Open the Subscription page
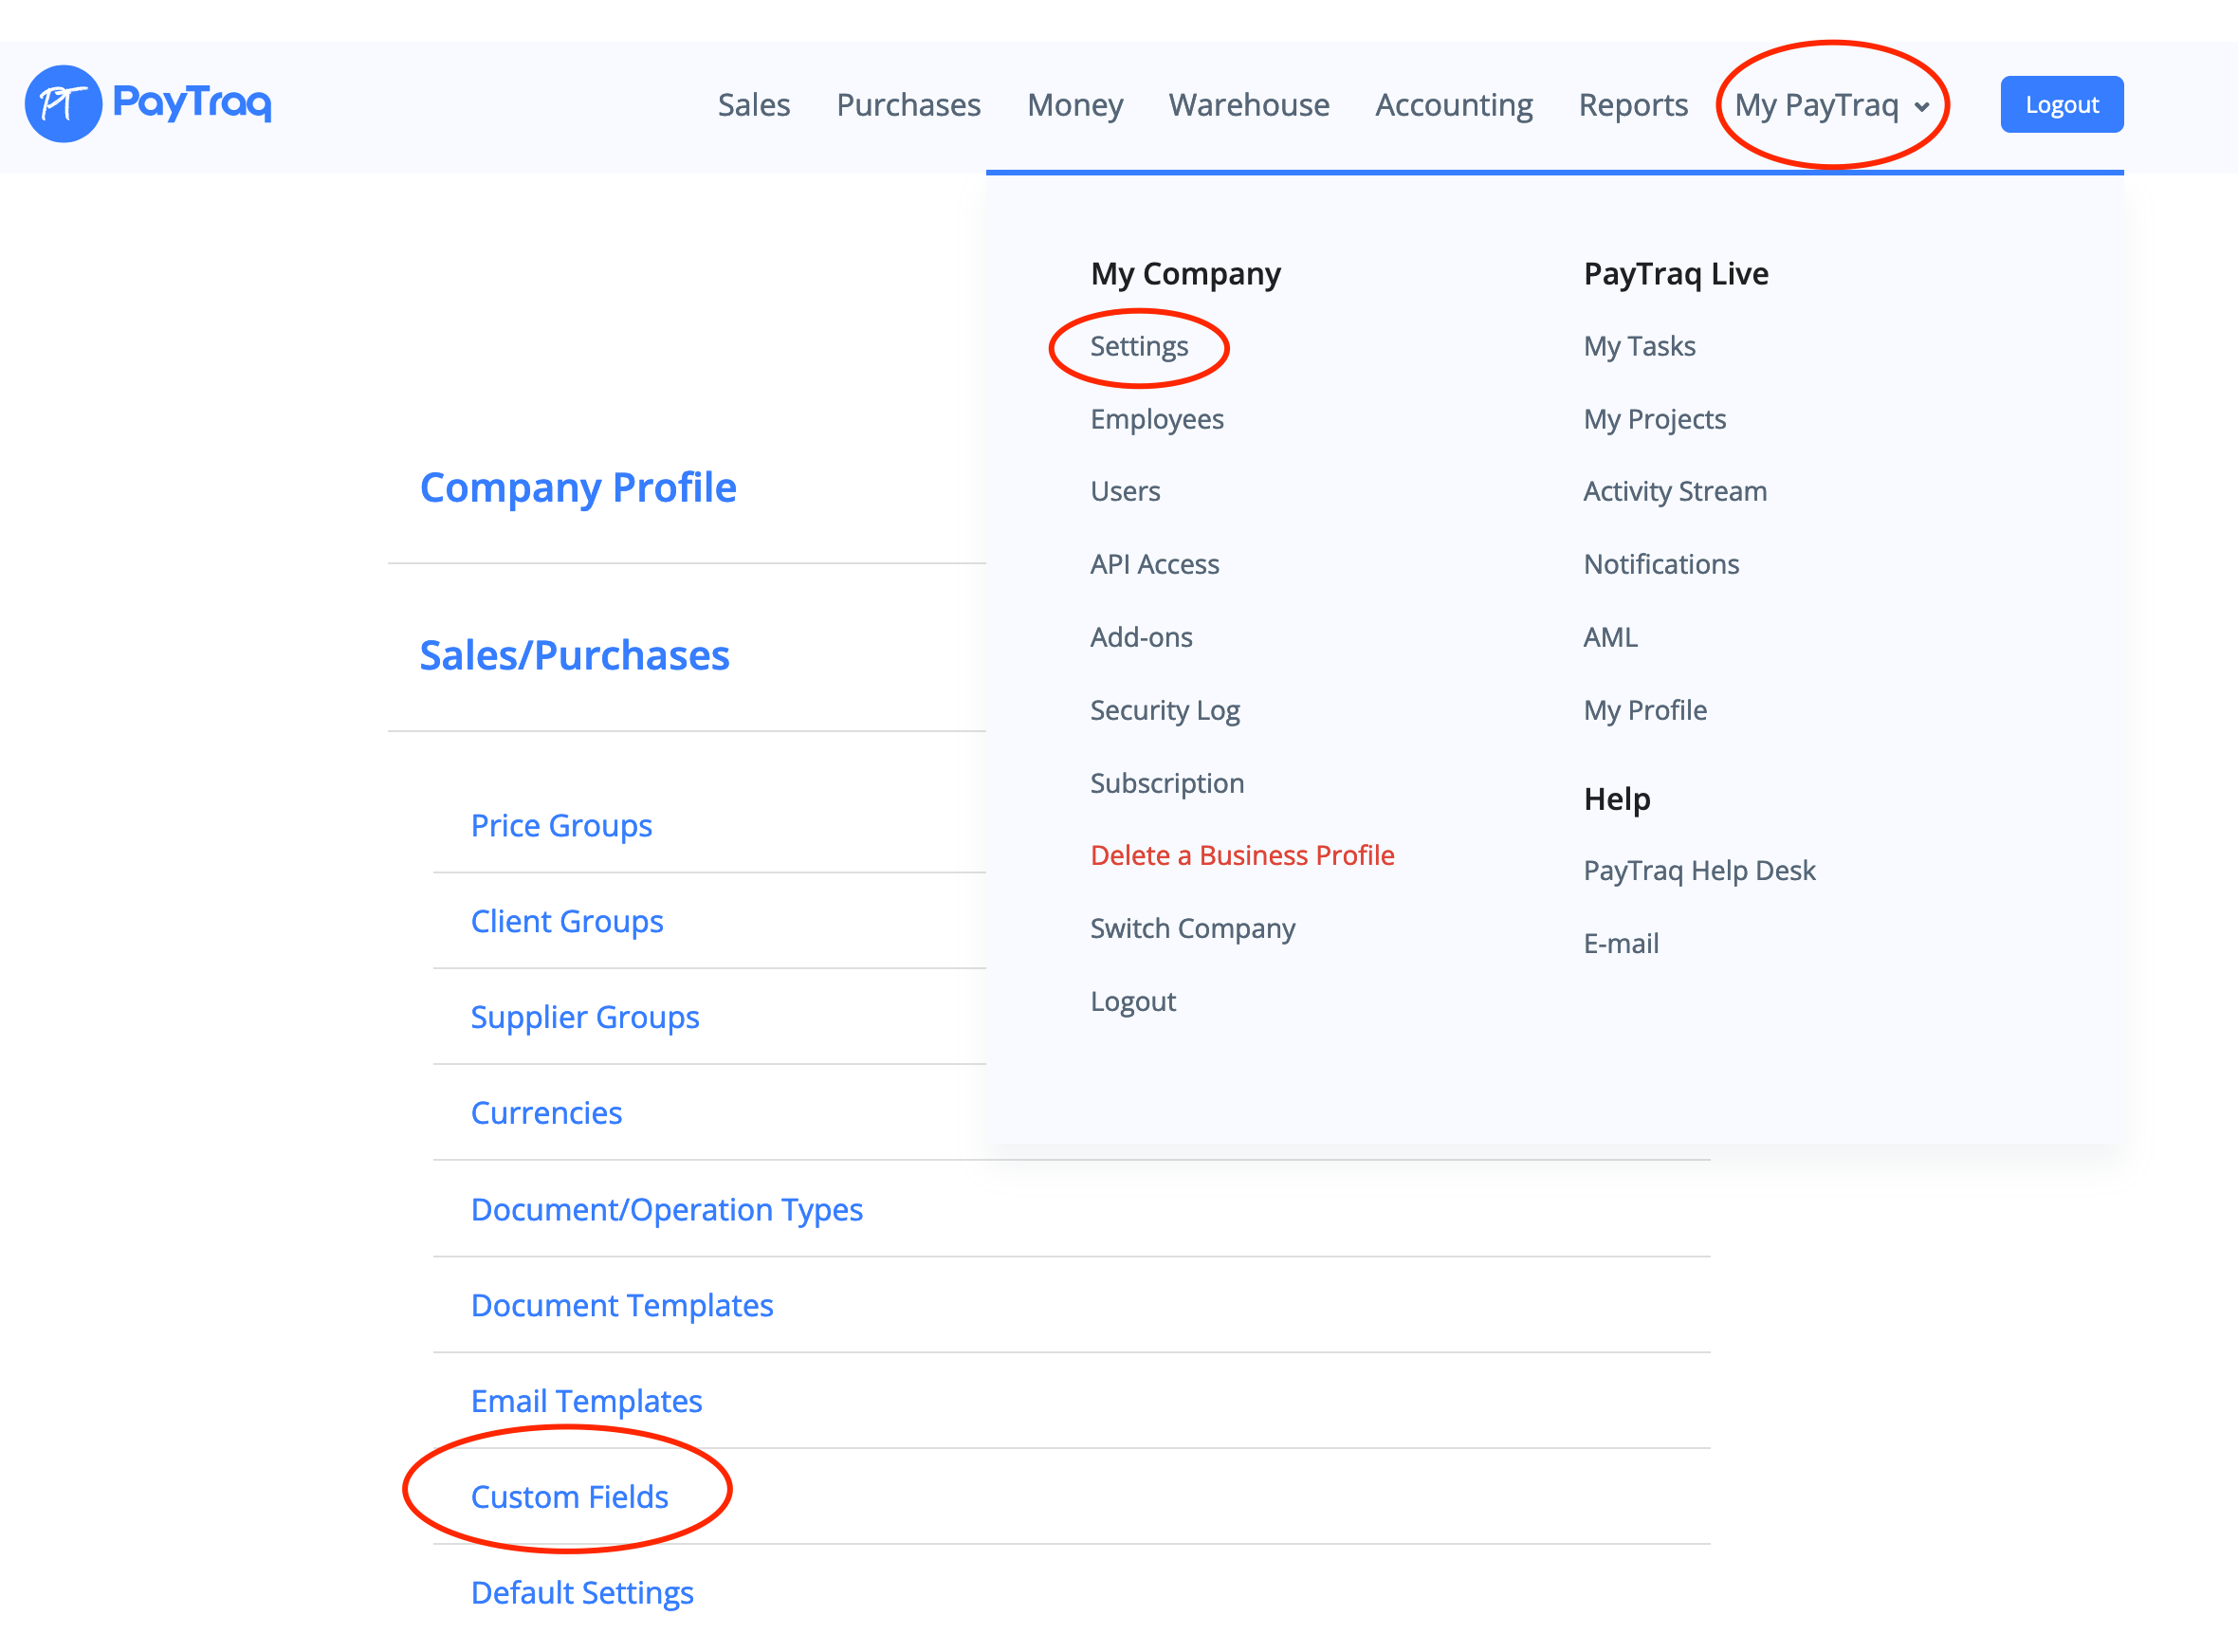 (x=1167, y=783)
